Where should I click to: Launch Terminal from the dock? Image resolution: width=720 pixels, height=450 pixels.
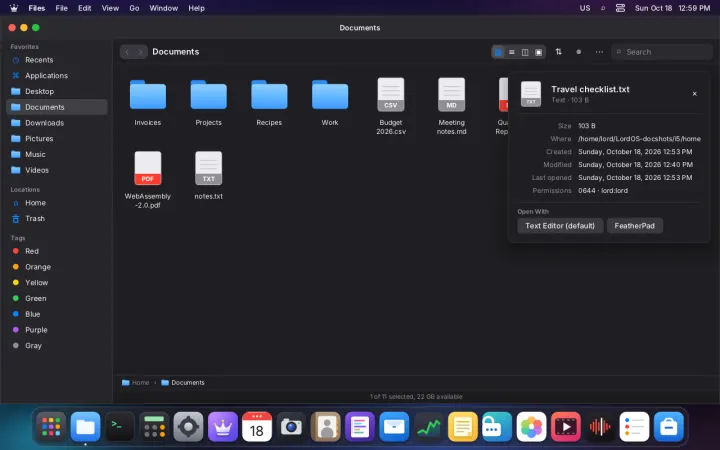[x=120, y=427]
